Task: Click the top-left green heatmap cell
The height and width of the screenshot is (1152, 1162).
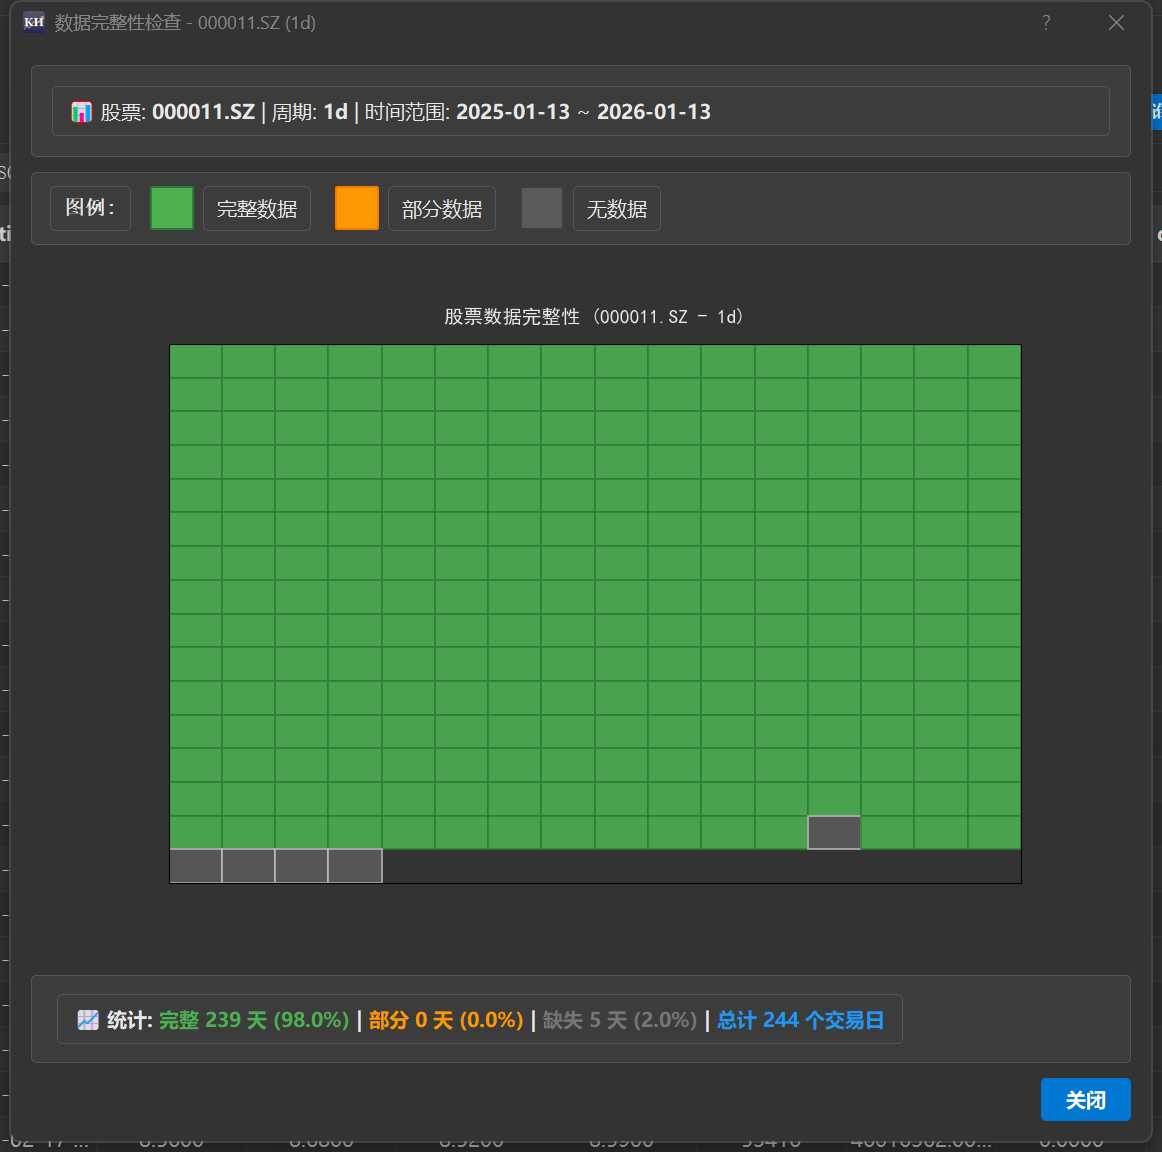Action: point(196,362)
